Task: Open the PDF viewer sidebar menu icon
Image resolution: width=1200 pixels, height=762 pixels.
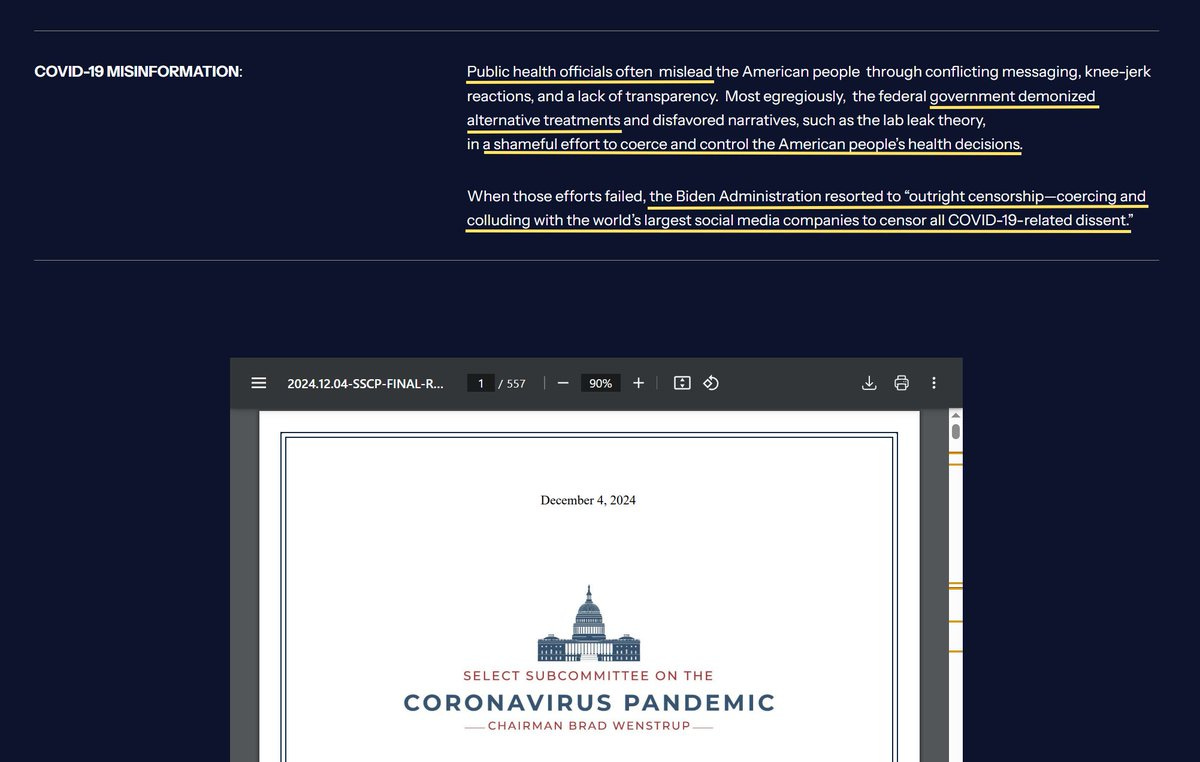Action: tap(259, 383)
